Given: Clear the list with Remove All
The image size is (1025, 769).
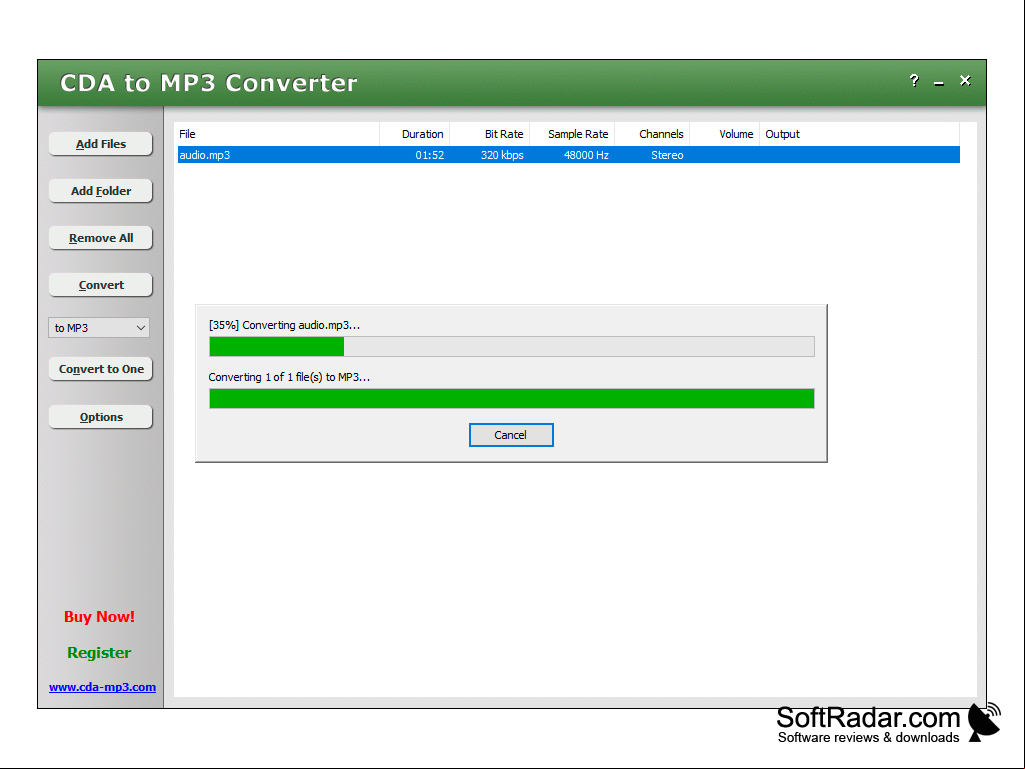Looking at the screenshot, I should 101,238.
